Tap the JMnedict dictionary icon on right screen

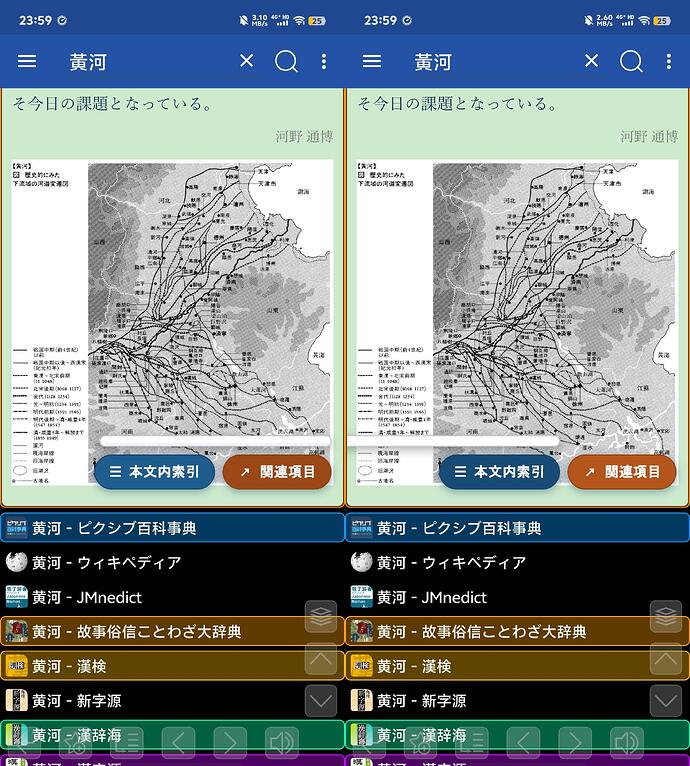362,597
